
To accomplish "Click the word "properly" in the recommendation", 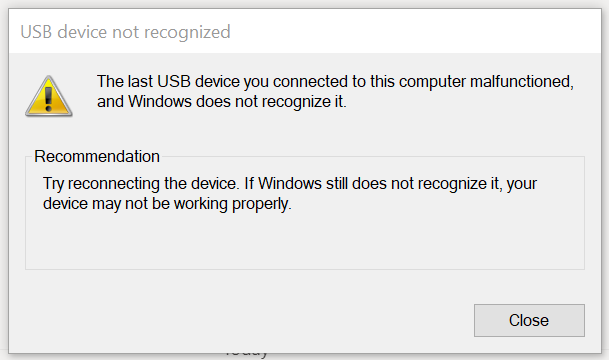I will (261, 203).
